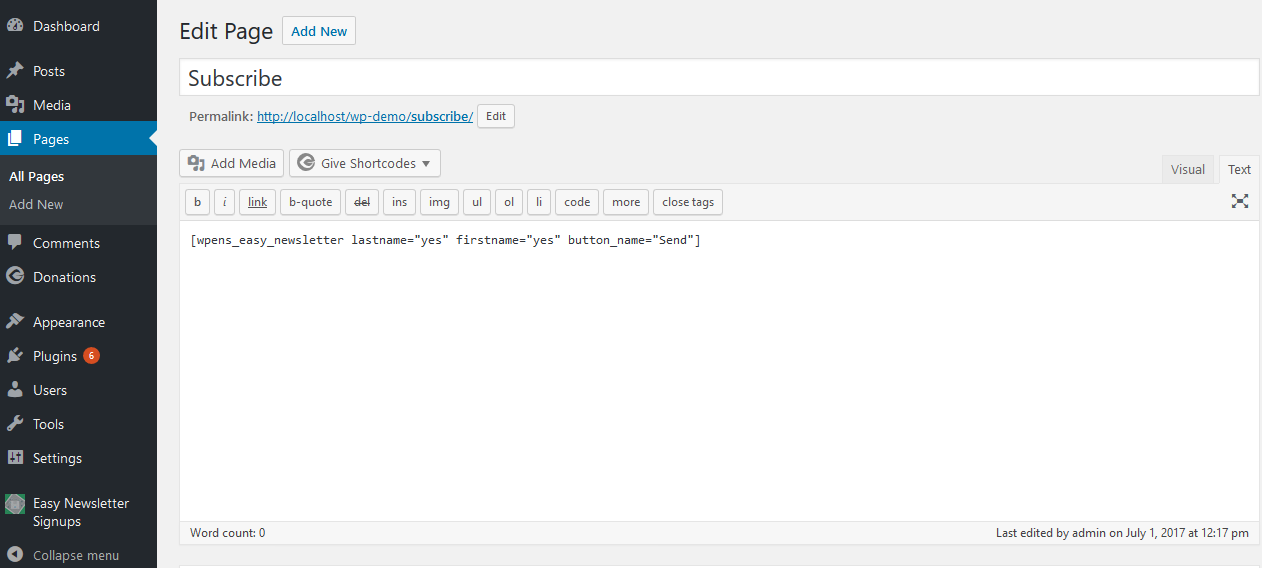This screenshot has width=1262, height=568.
Task: Switch to the Visual editor tab
Action: [1188, 169]
